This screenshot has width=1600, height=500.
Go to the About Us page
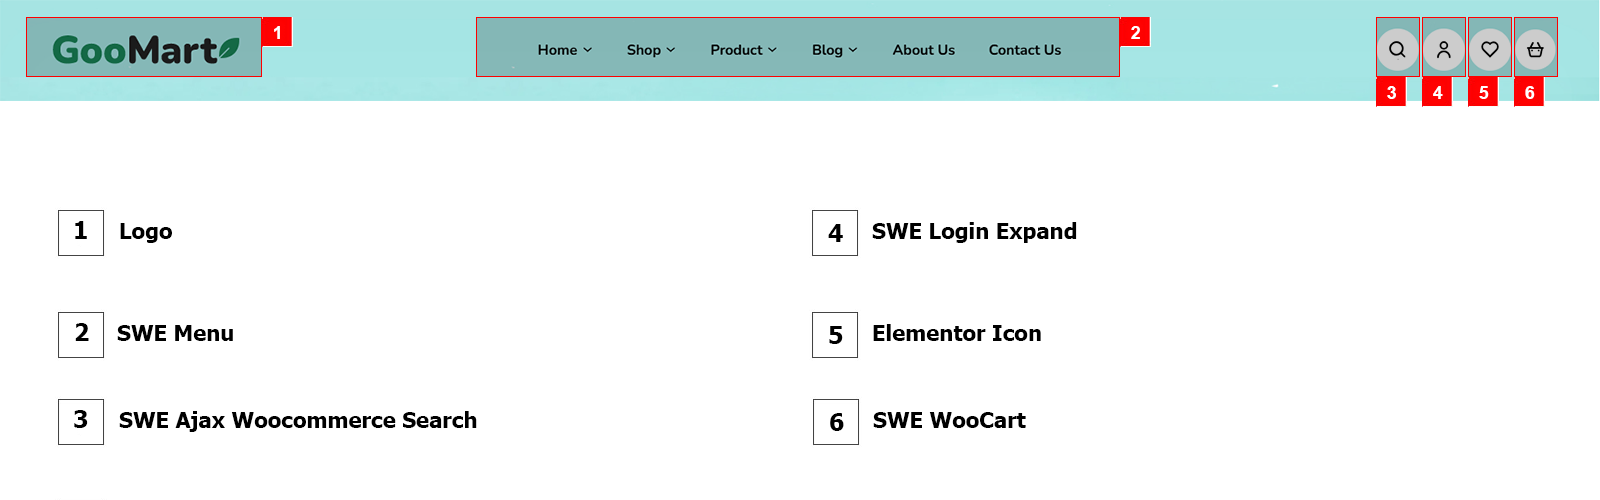pos(923,50)
